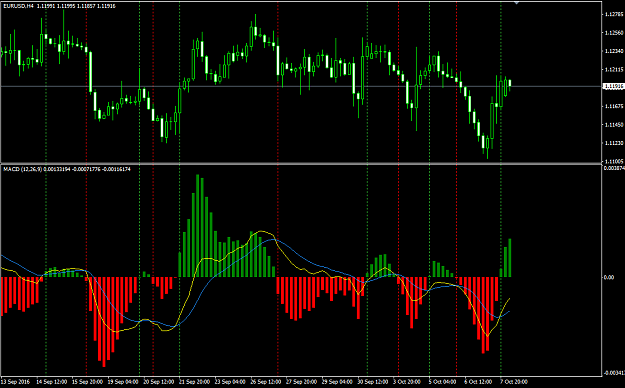Click the 13 Sep 2016 date label
625x388 pixels.
15,382
